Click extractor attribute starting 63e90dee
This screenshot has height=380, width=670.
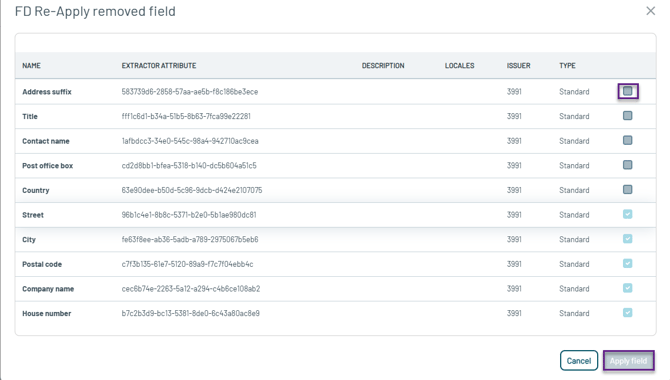(192, 190)
